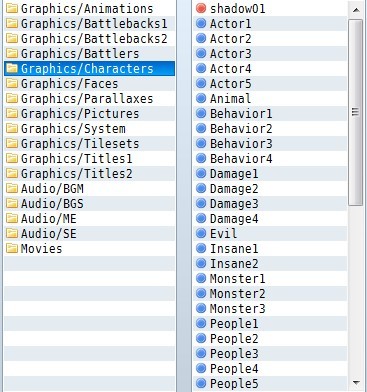Choose the Actor2 resource
This screenshot has width=367, height=392.
point(270,38)
